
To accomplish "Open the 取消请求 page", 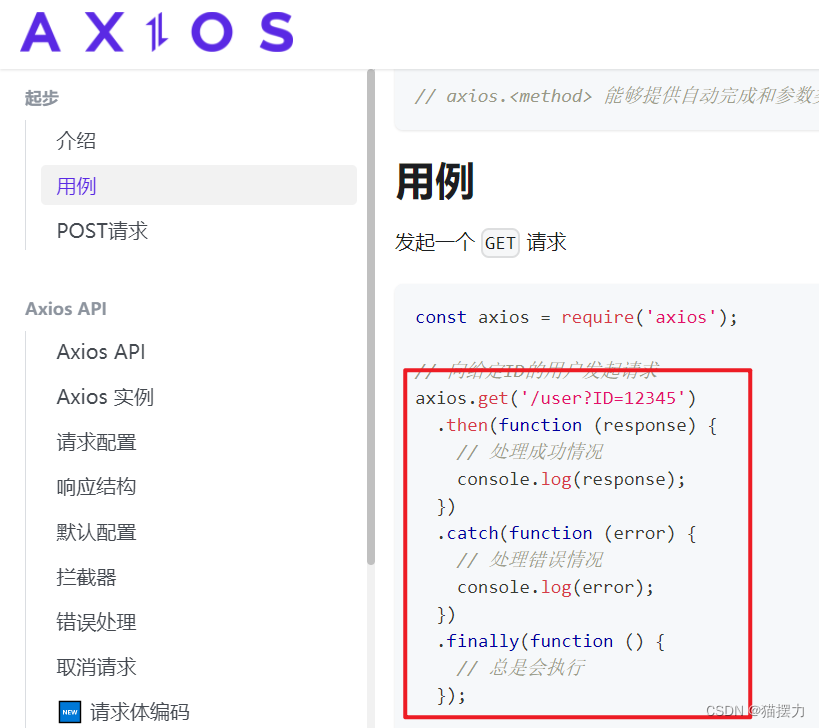I will coord(97,667).
